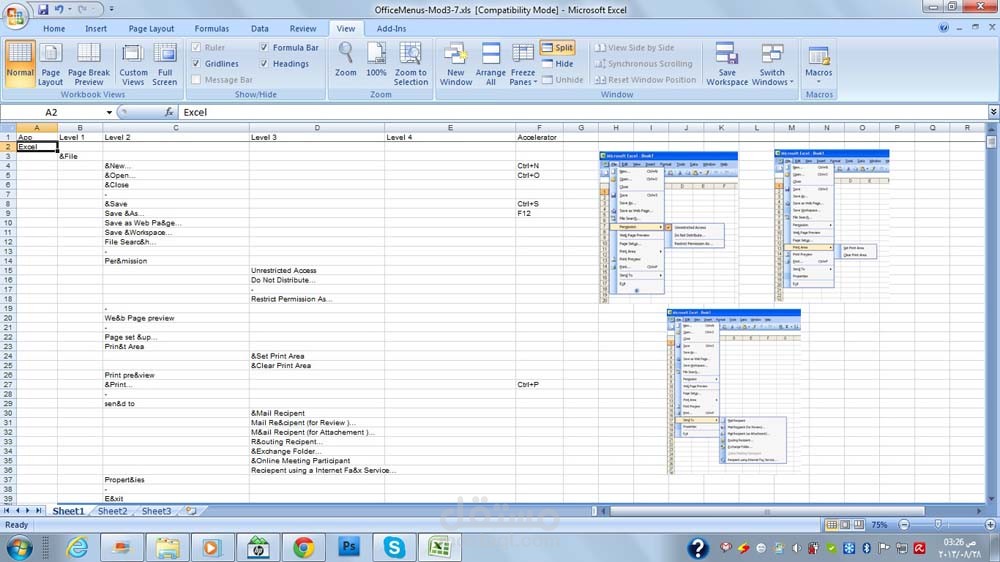Click the 75% zoom level
The width and height of the screenshot is (1000, 562).
[879, 524]
